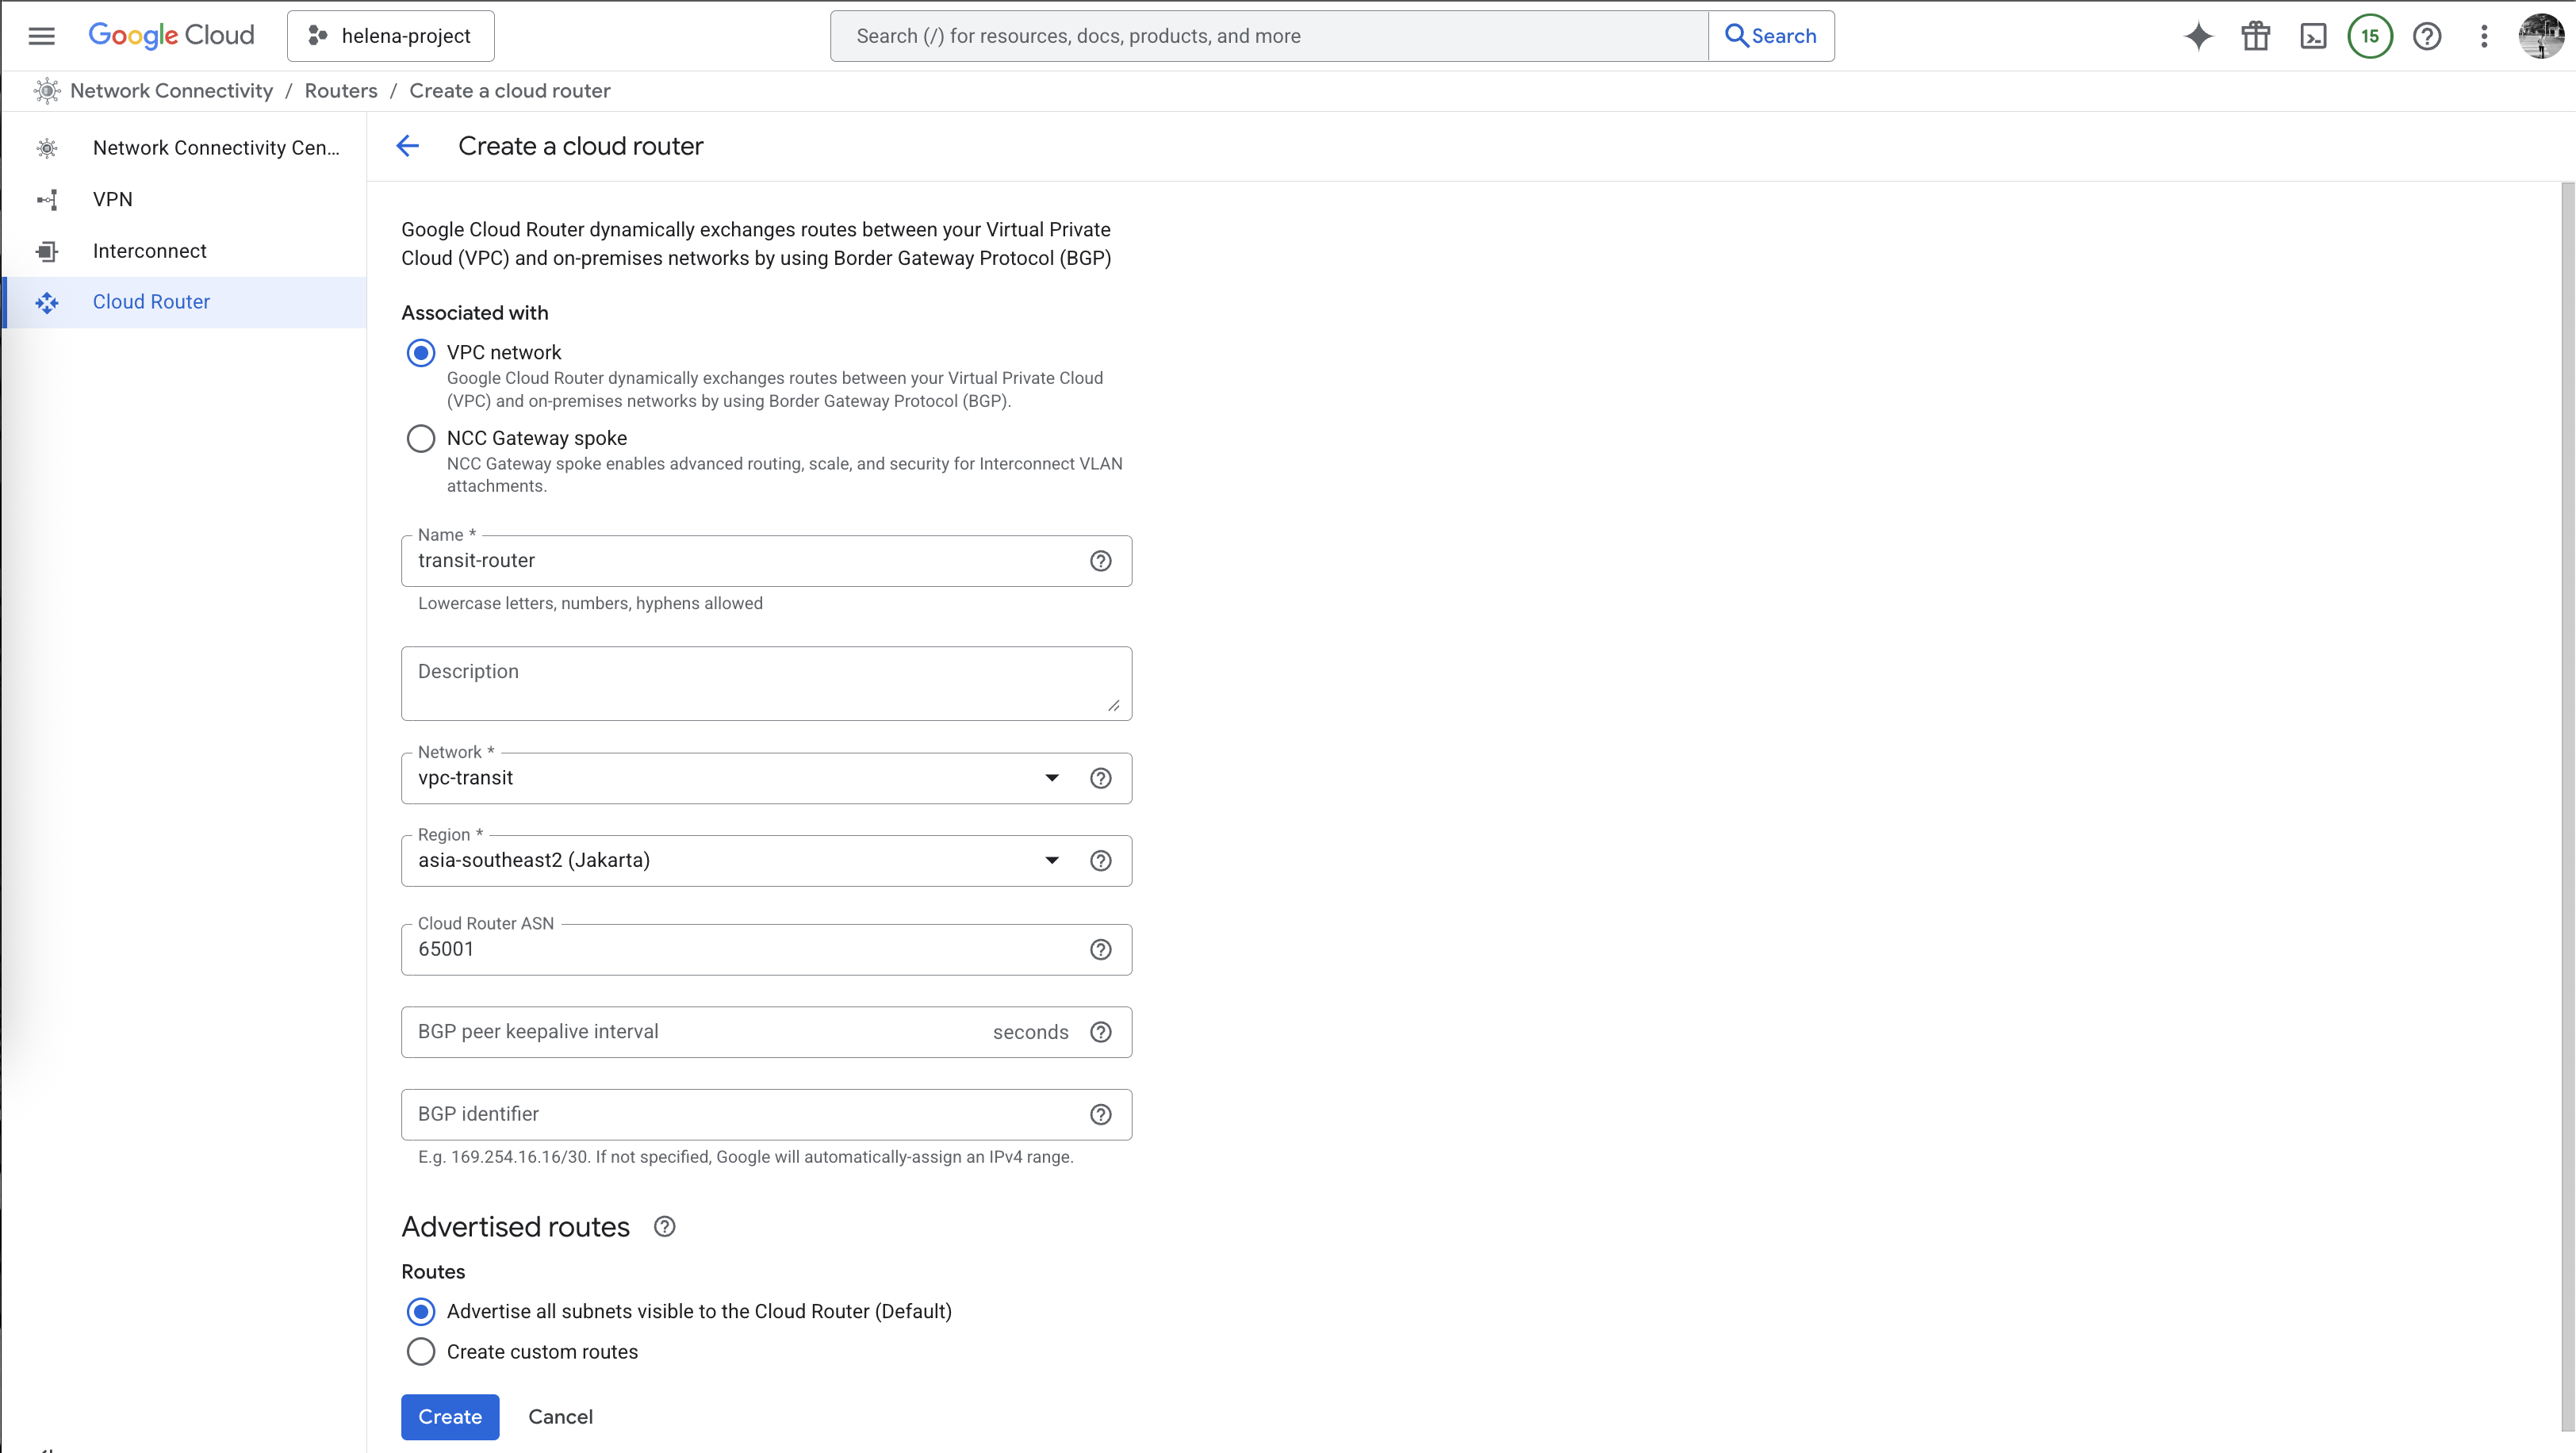Click the blue Create button

coord(449,1416)
